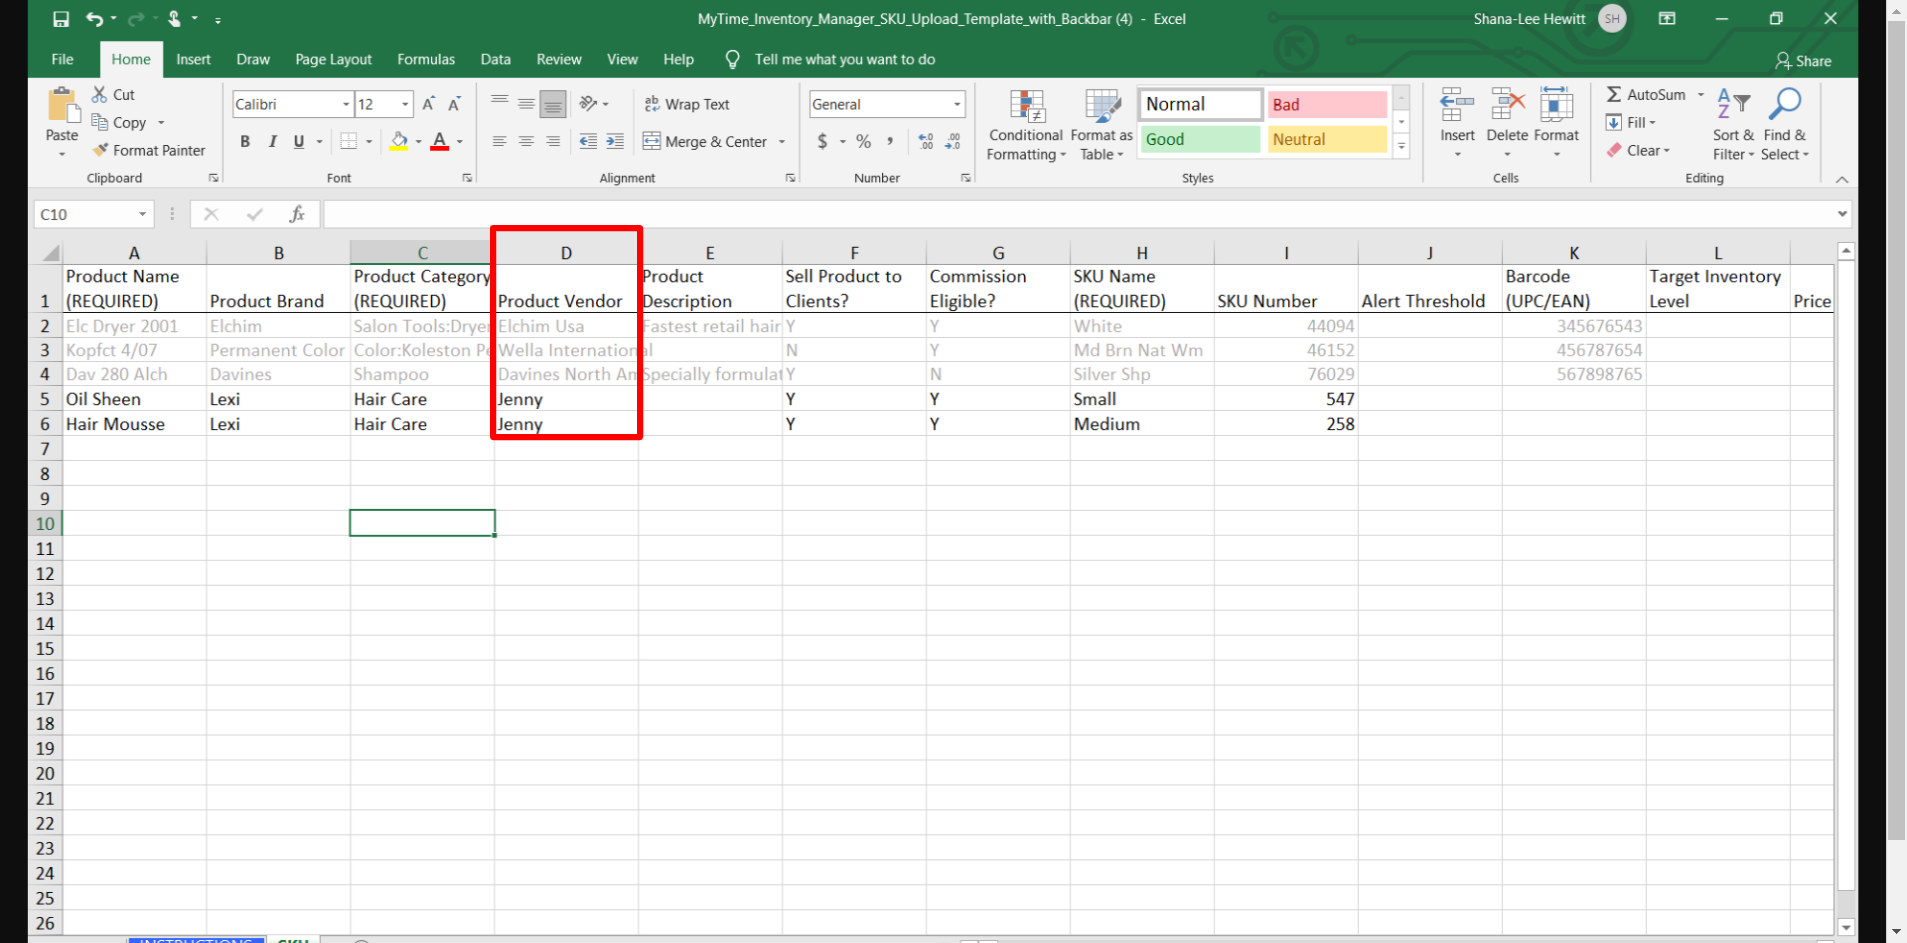Apply the Fill Color bucket
Screen dimensions: 1907x943
point(399,142)
